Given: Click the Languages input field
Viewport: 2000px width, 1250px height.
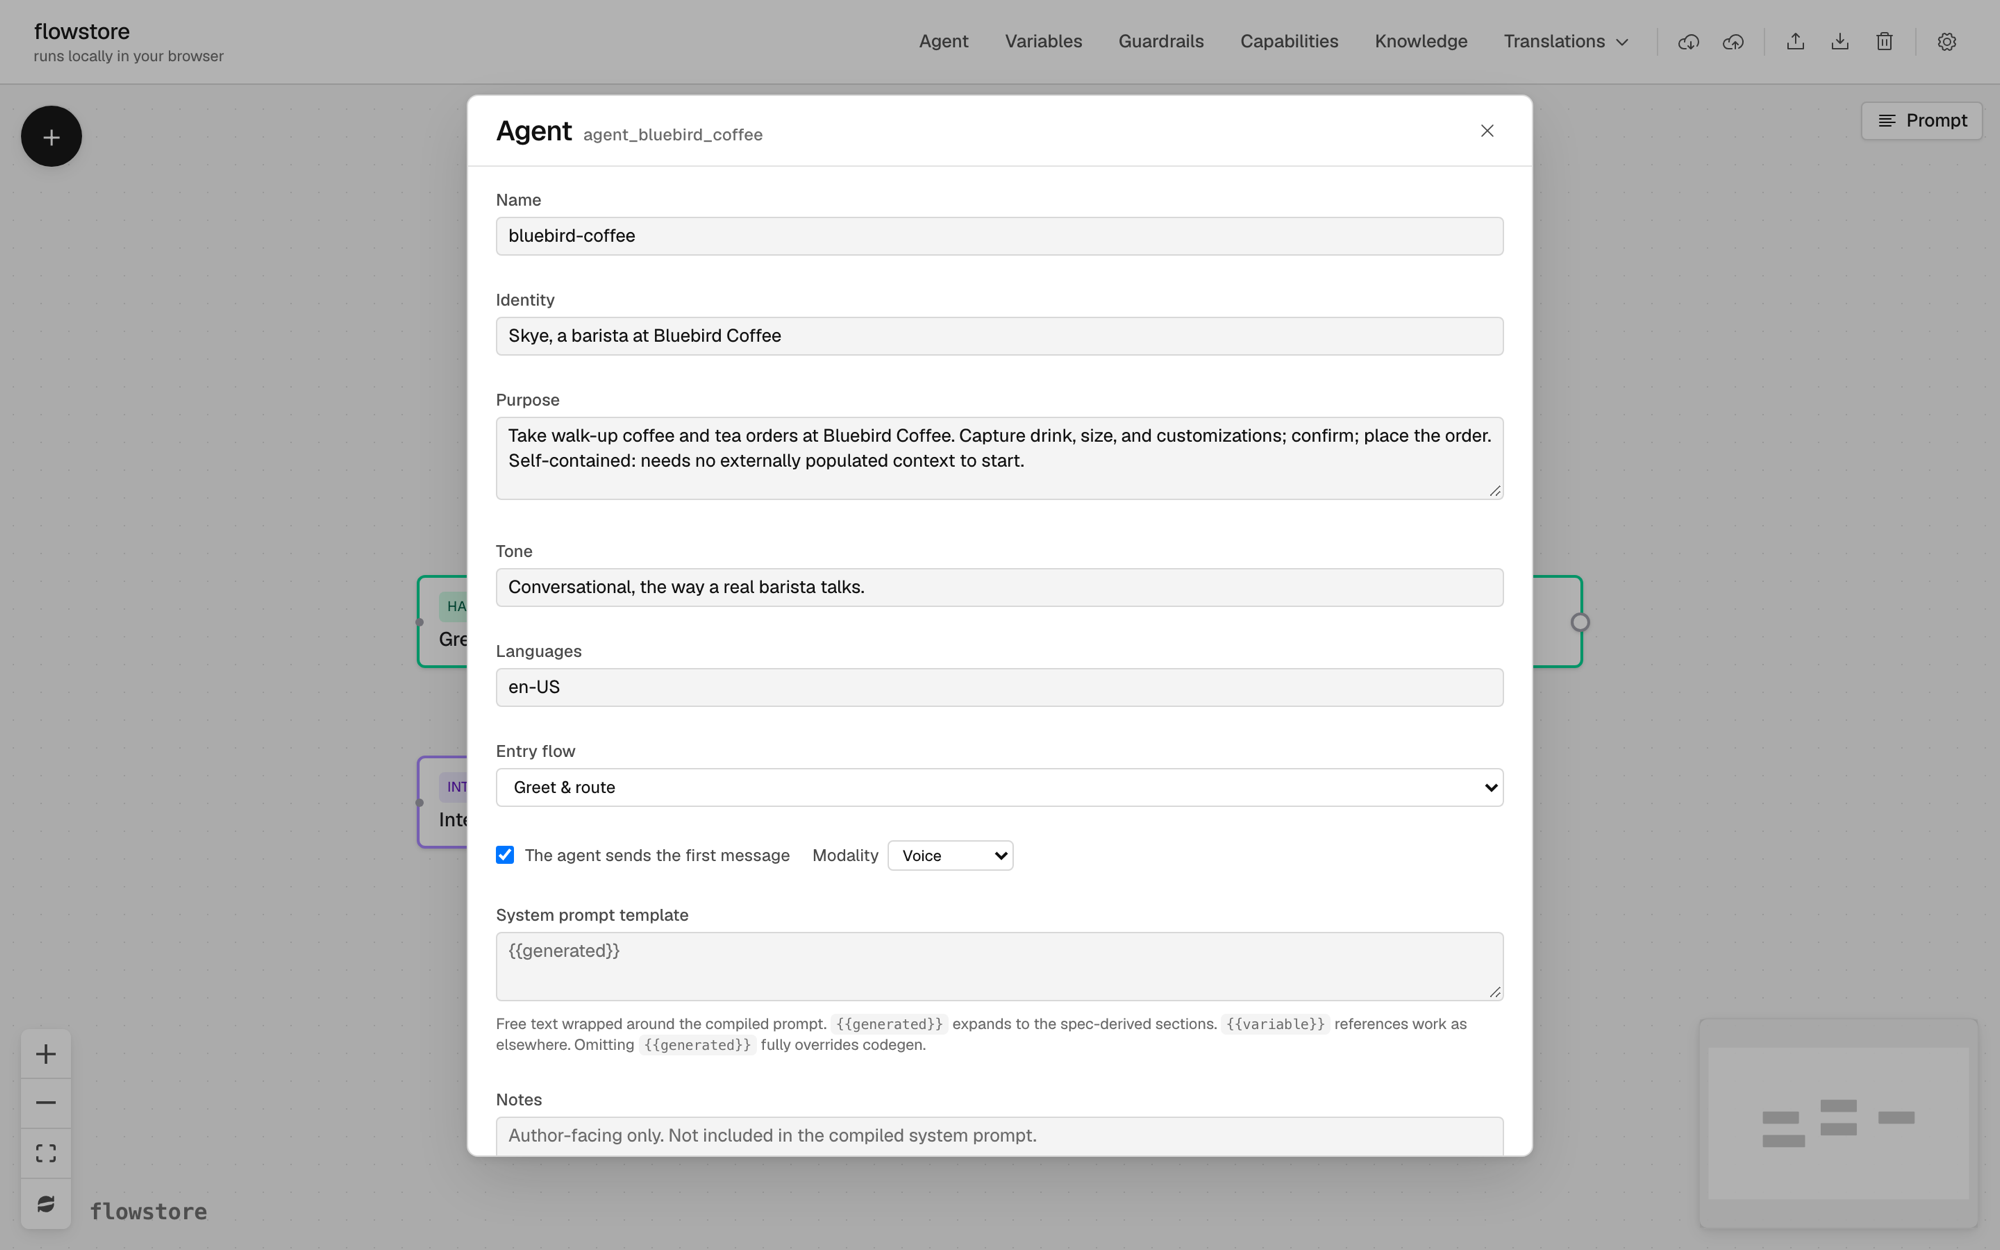Looking at the screenshot, I should click(1000, 687).
